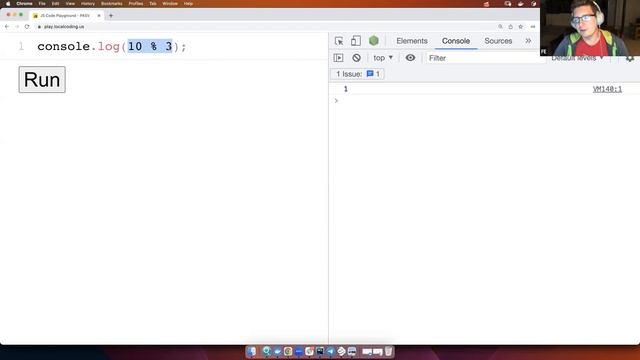Open a new browser tab
Viewport: 640px width, 360px height.
(111, 16)
